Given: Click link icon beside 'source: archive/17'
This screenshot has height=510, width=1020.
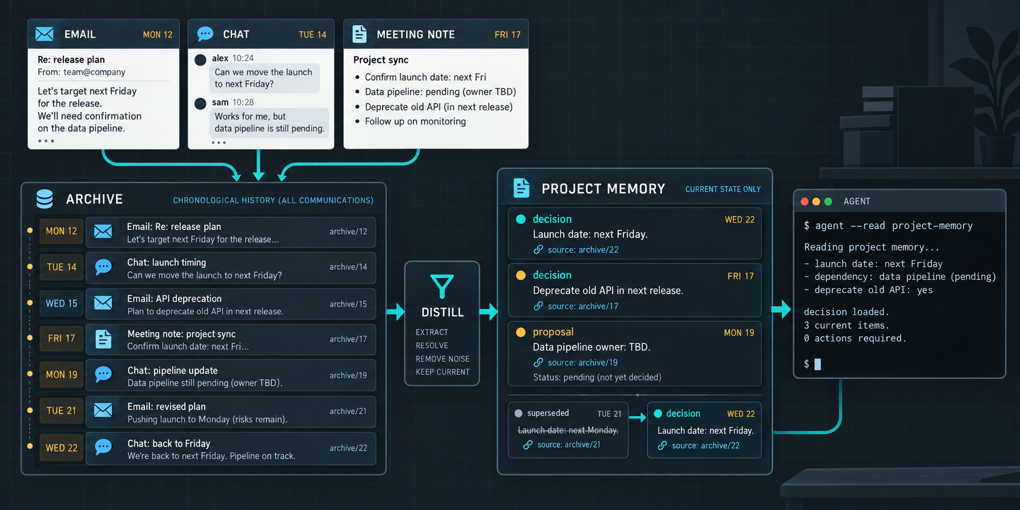Looking at the screenshot, I should [538, 306].
